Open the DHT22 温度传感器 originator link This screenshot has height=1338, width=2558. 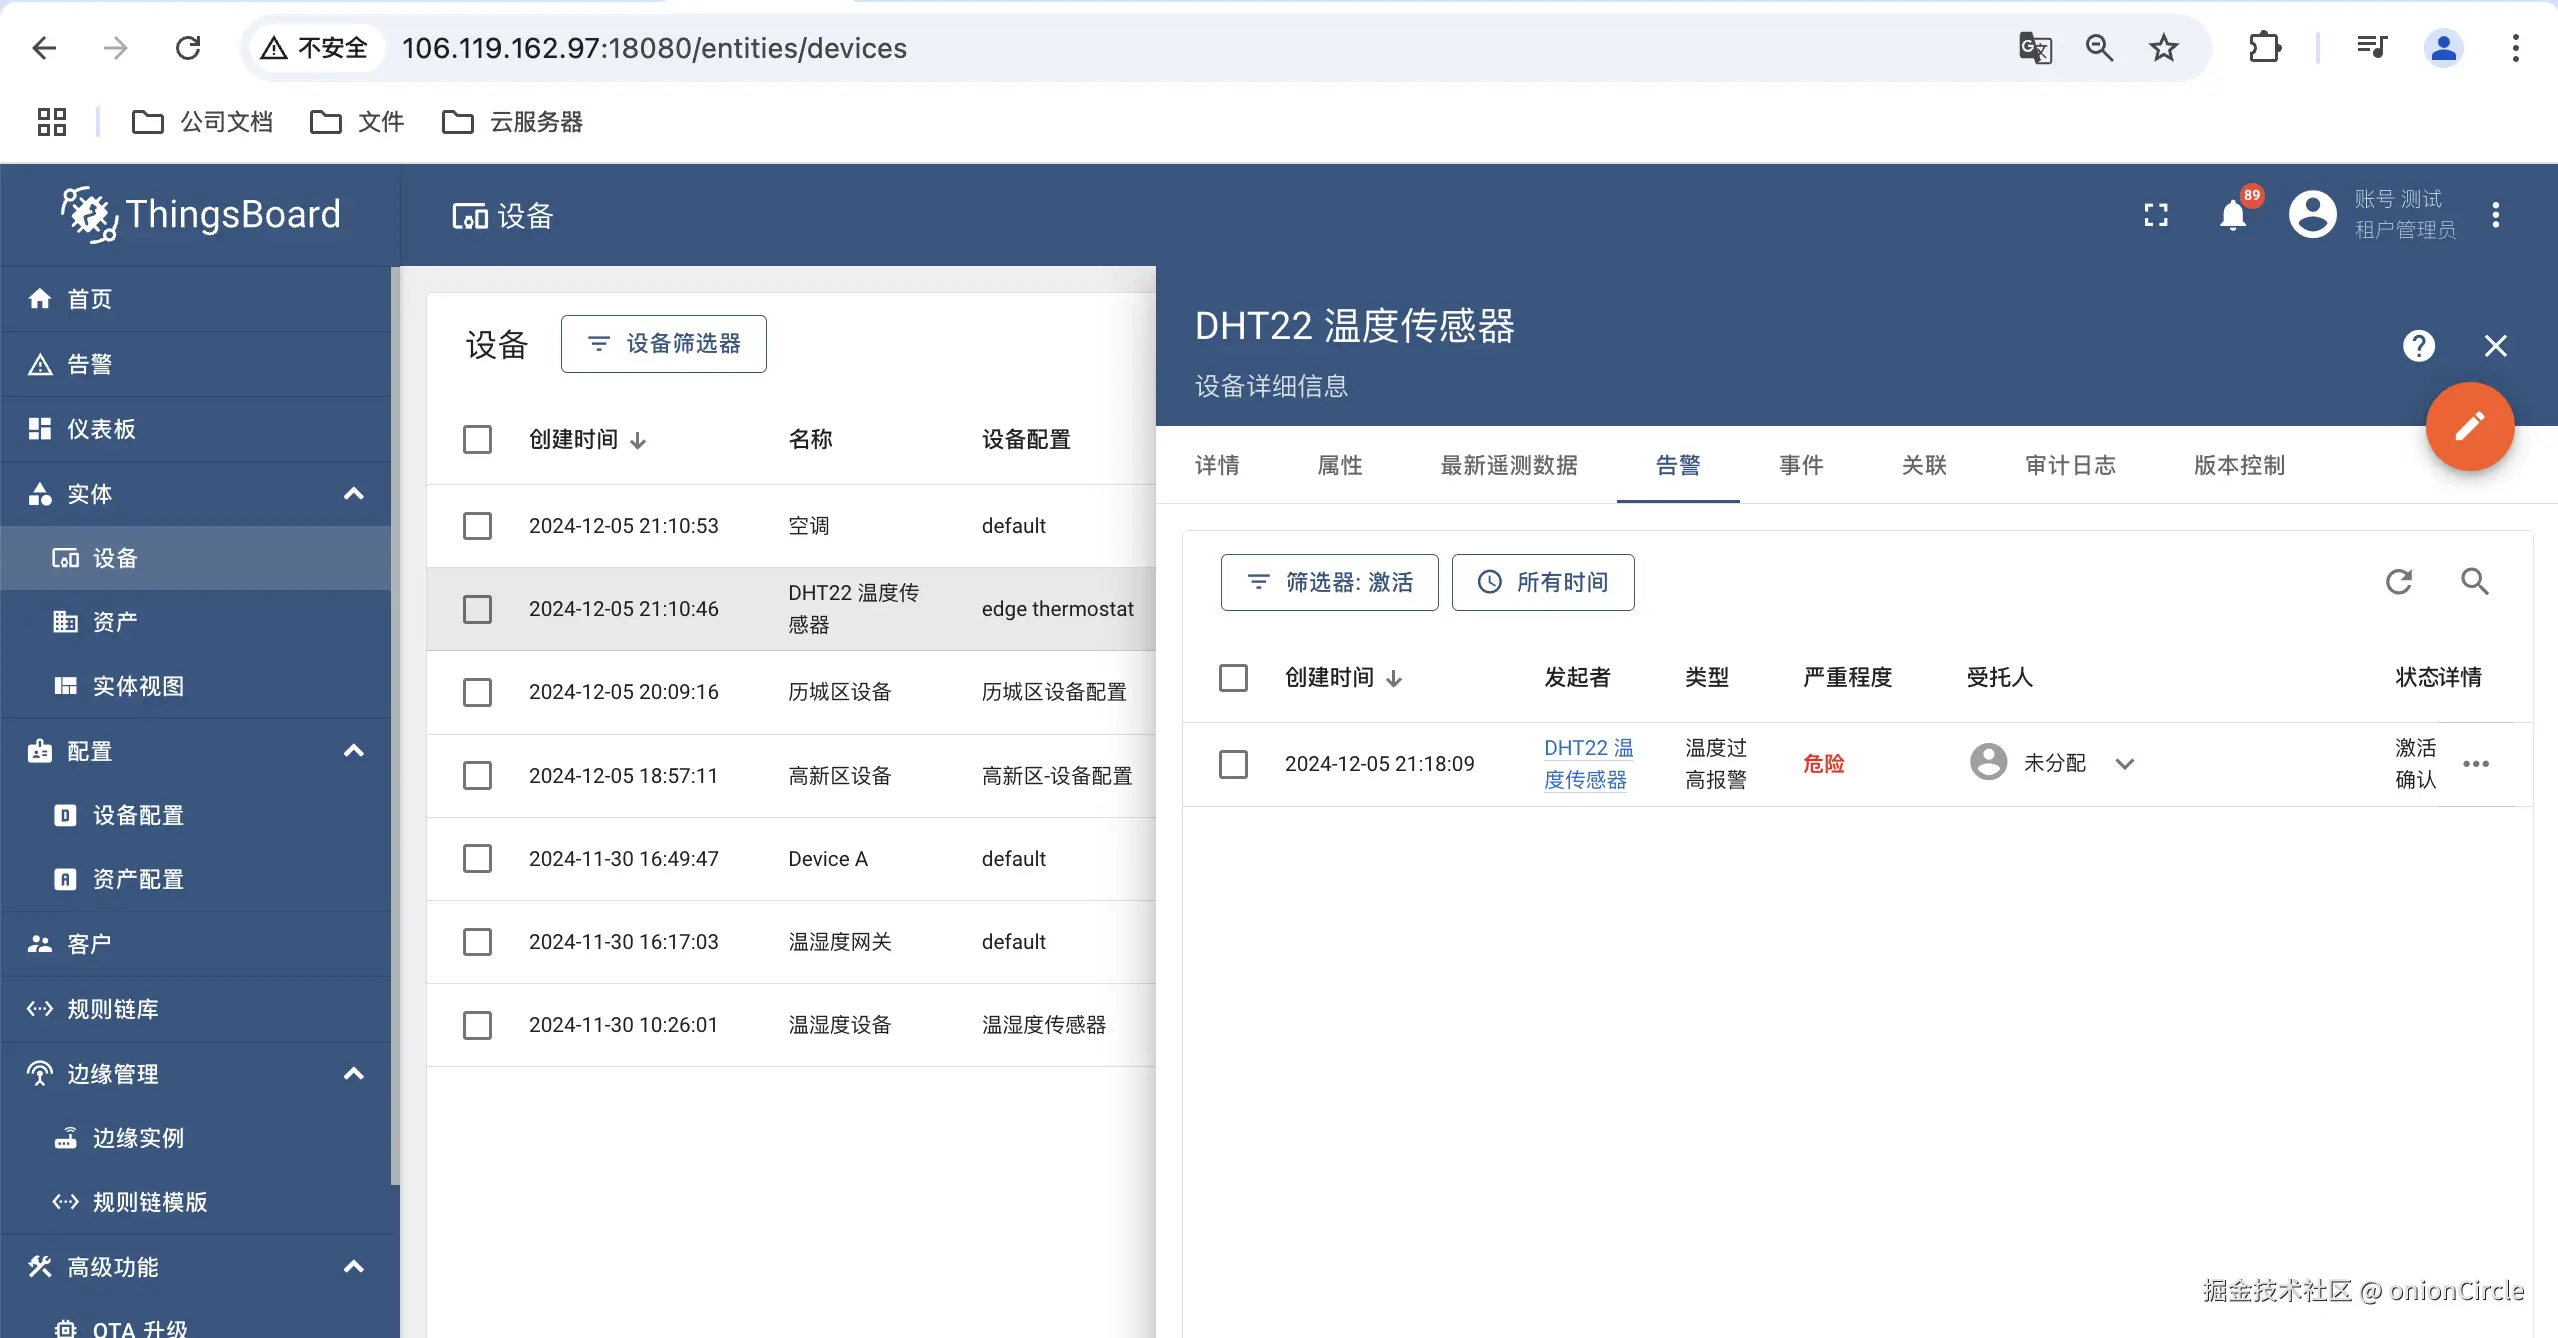point(1587,764)
